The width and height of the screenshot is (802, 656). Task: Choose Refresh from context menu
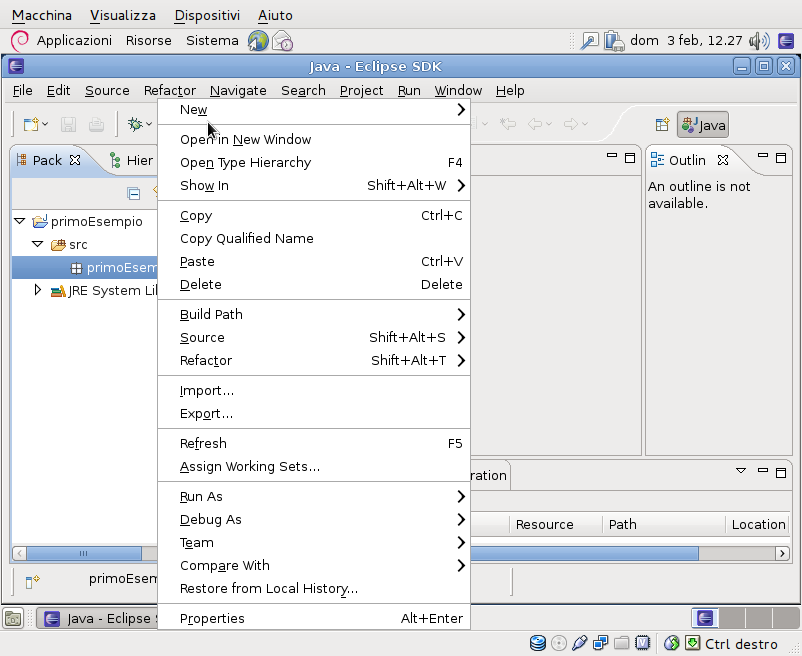click(x=314, y=444)
